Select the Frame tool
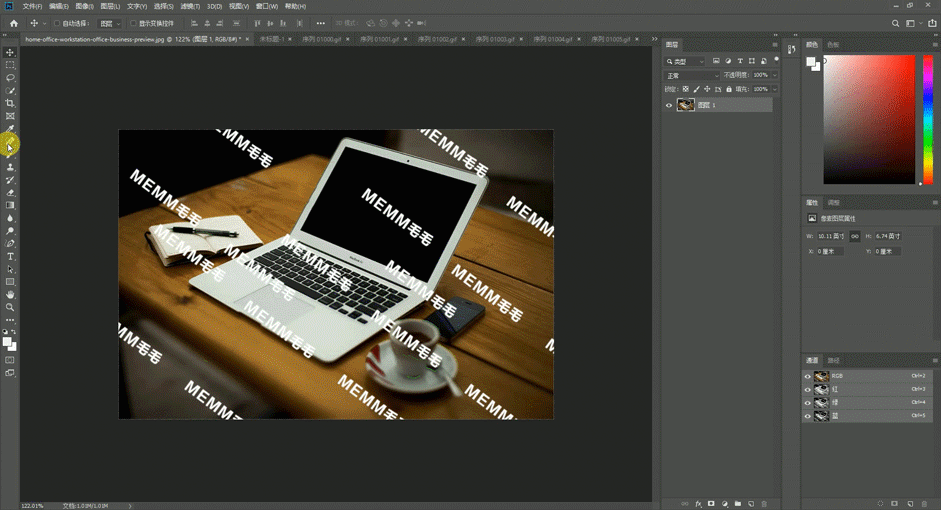This screenshot has height=510, width=941. point(10,116)
